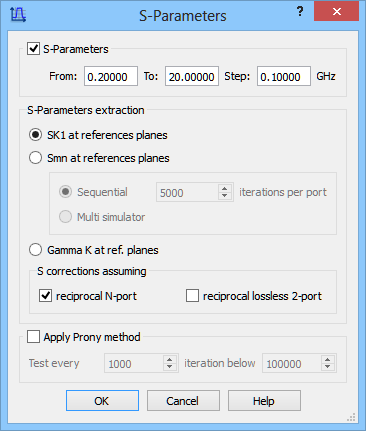Decrease iterations per port with down arrow

click(225, 196)
